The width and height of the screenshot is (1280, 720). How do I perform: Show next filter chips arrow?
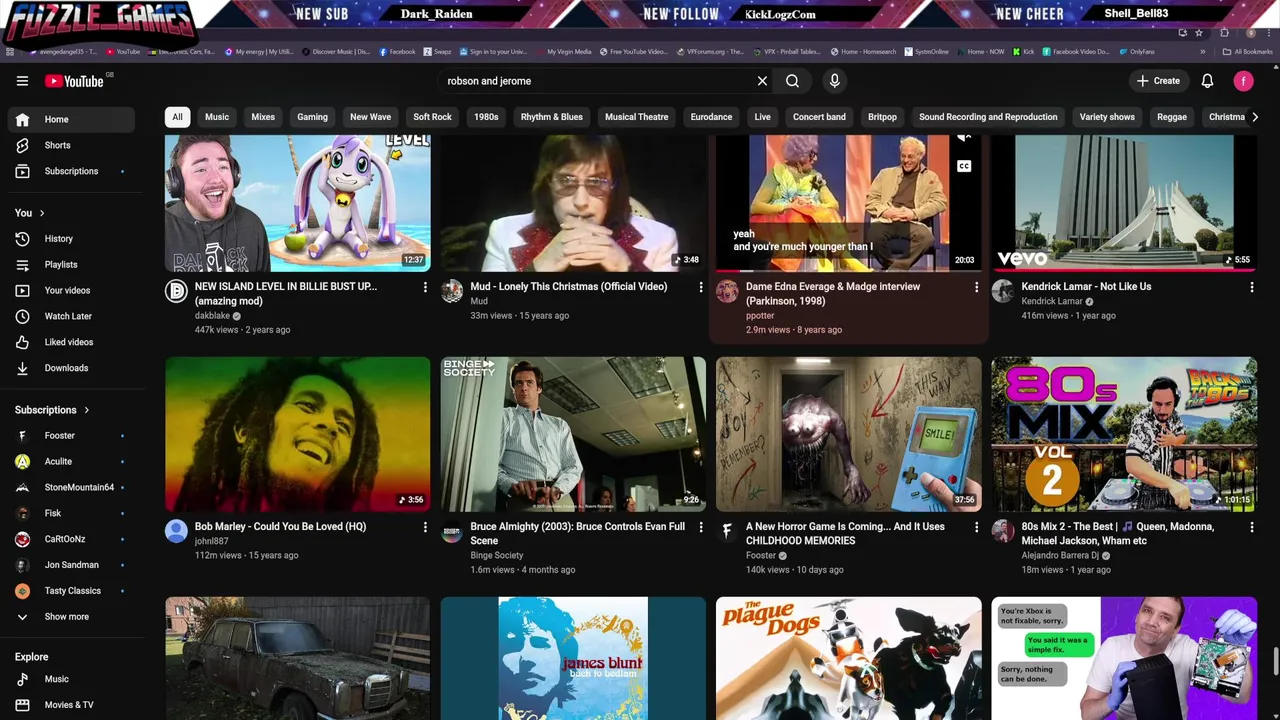pos(1255,117)
